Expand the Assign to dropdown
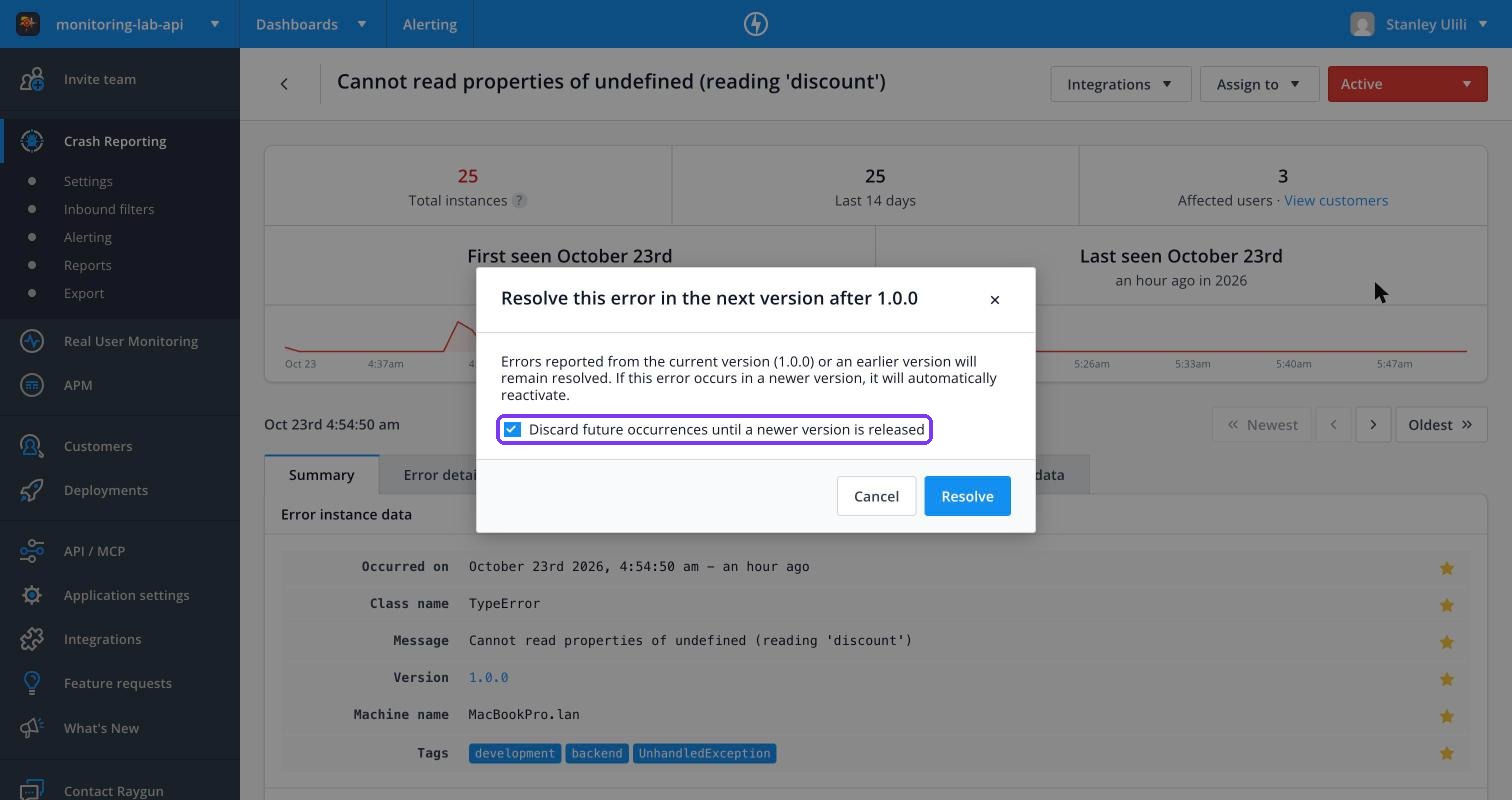 pyautogui.click(x=1258, y=84)
